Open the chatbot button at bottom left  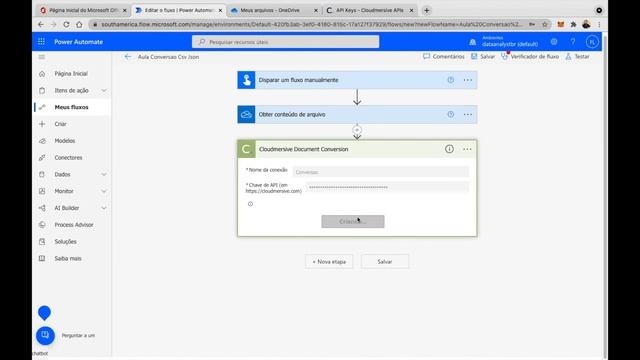(45, 336)
